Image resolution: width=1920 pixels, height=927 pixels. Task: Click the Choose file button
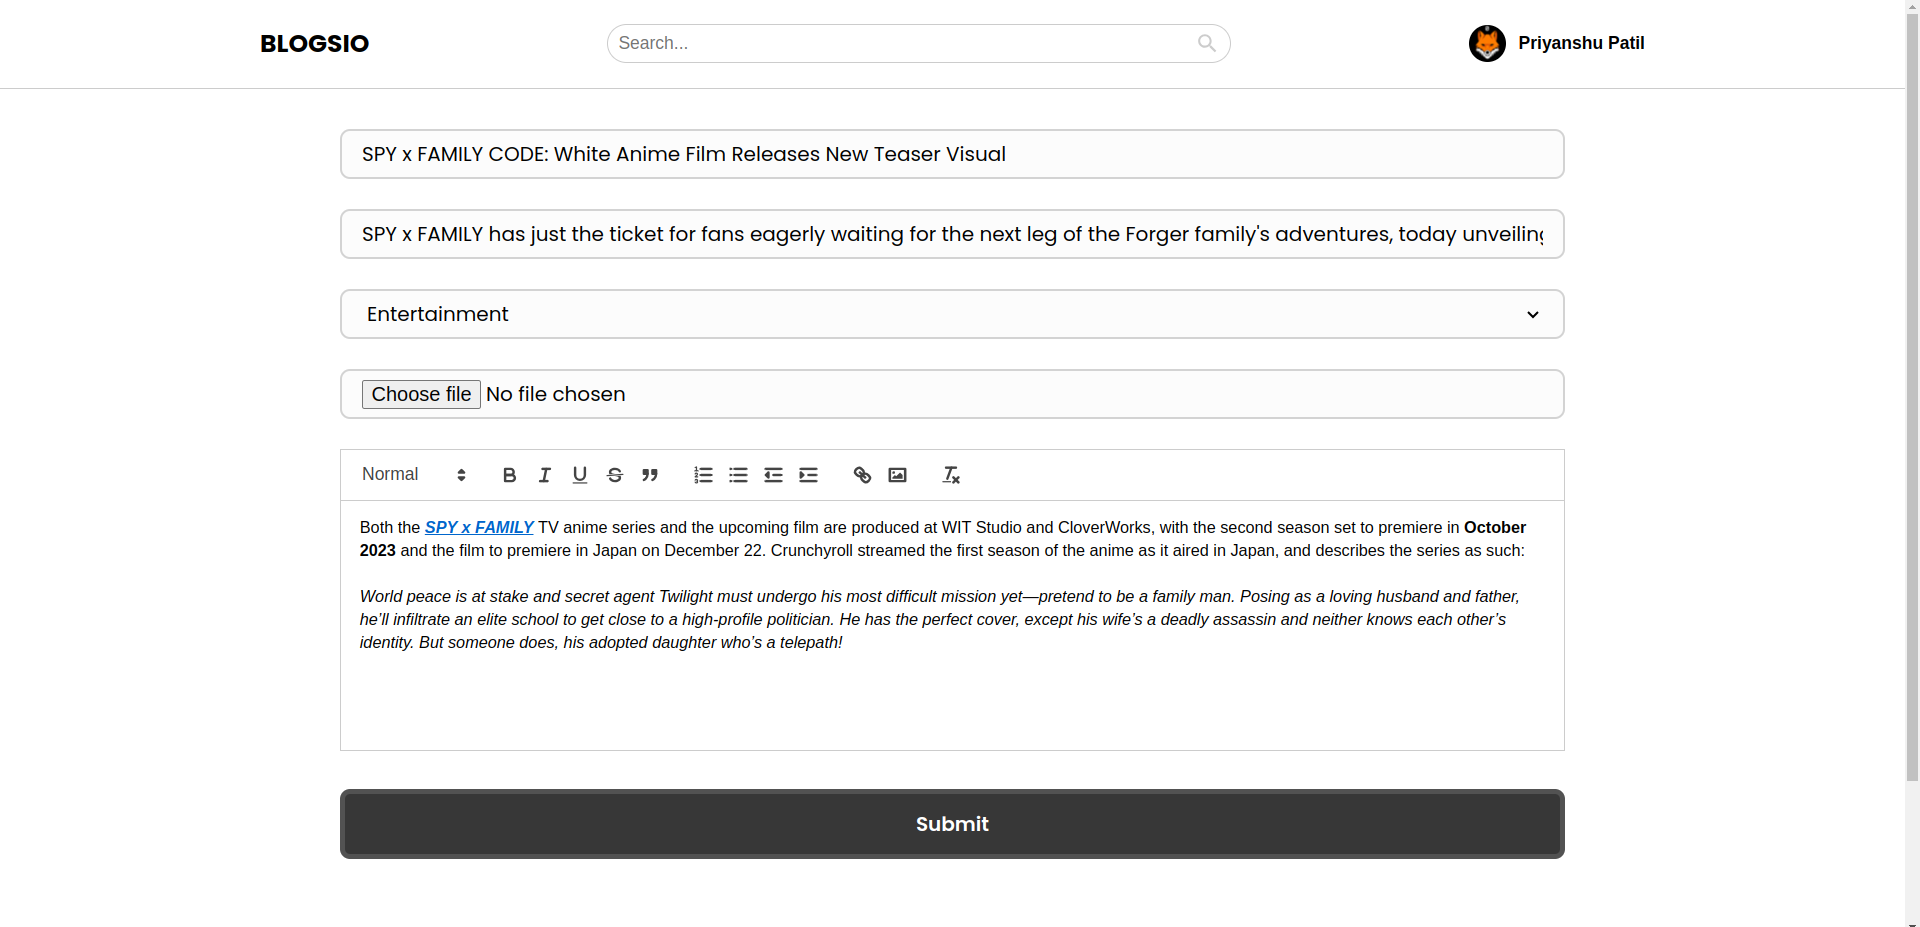(421, 394)
